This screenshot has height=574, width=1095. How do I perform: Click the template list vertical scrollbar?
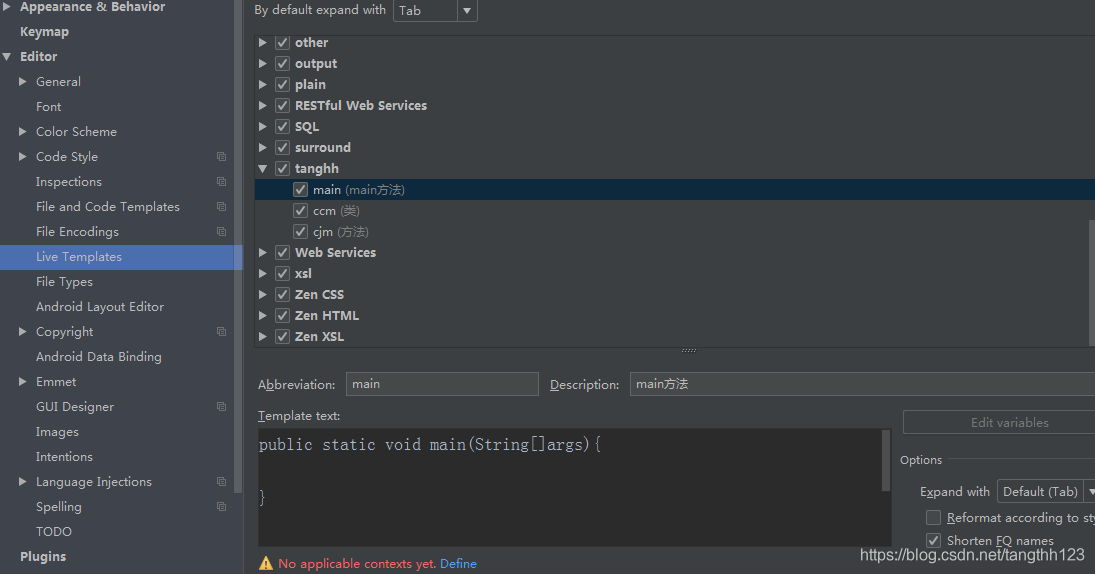pyautogui.click(x=1091, y=280)
